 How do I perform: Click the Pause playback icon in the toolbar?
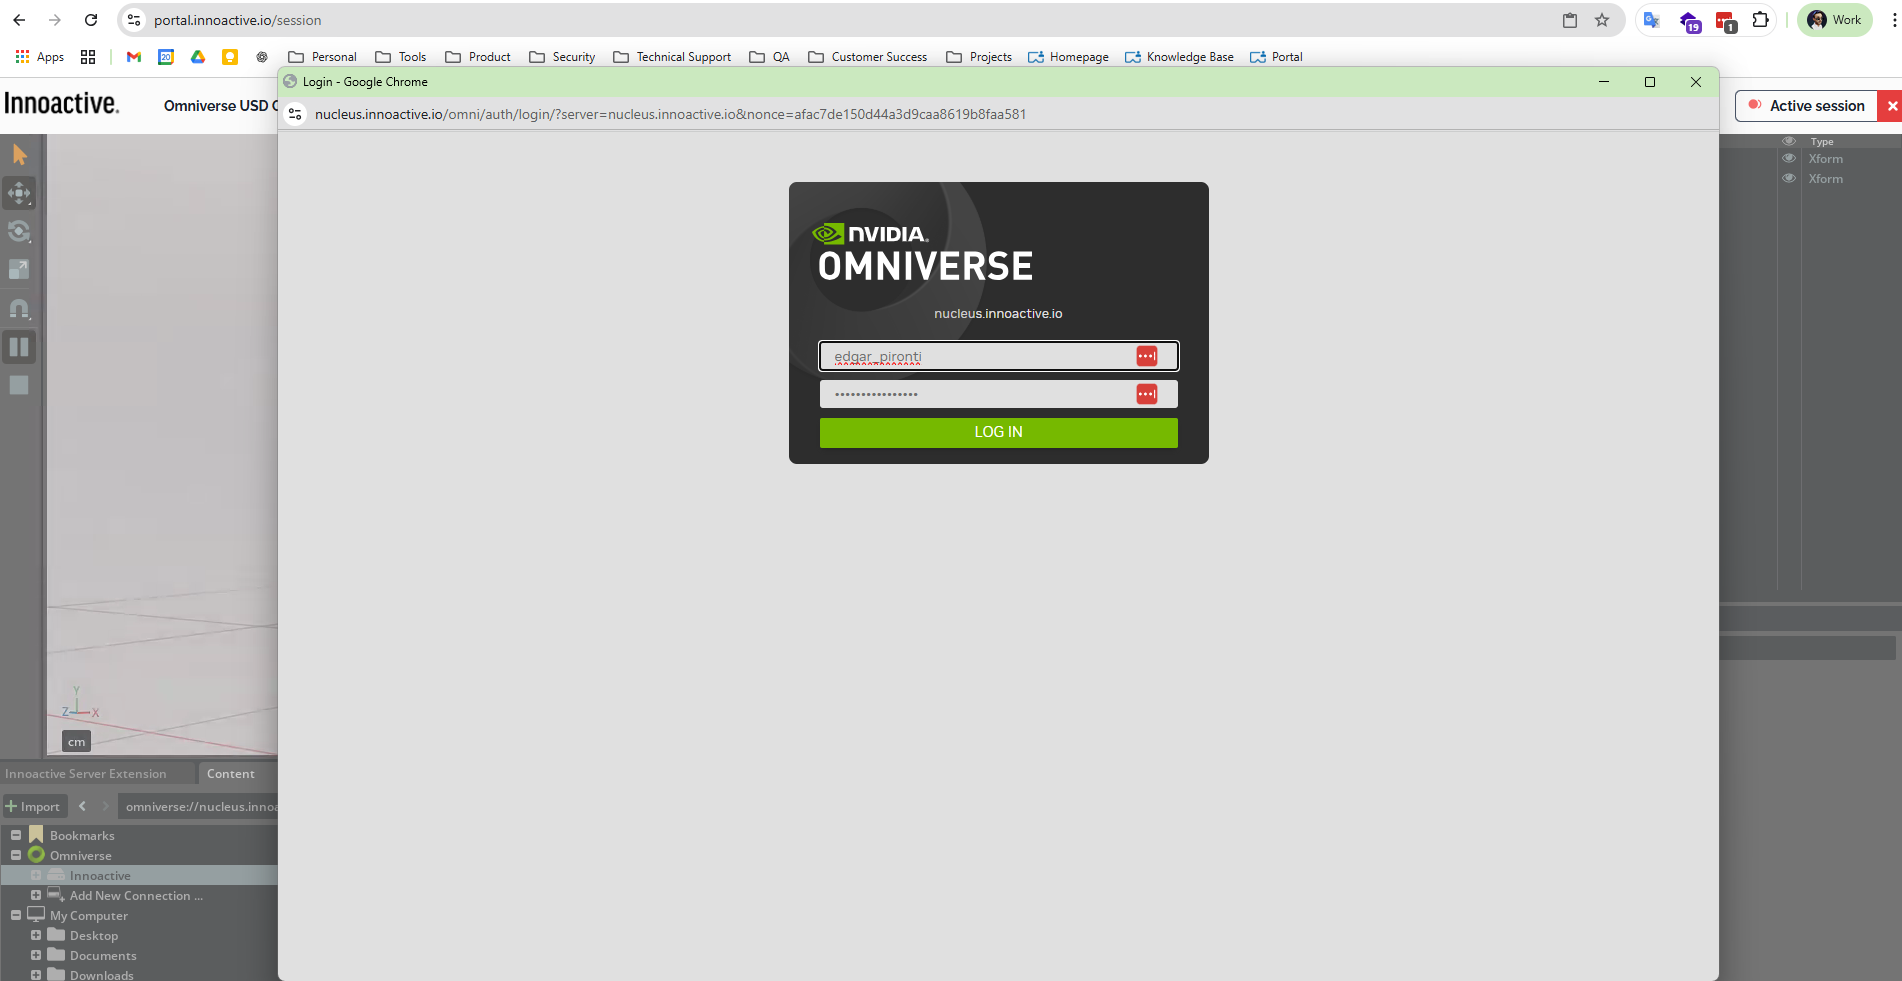tap(19, 347)
